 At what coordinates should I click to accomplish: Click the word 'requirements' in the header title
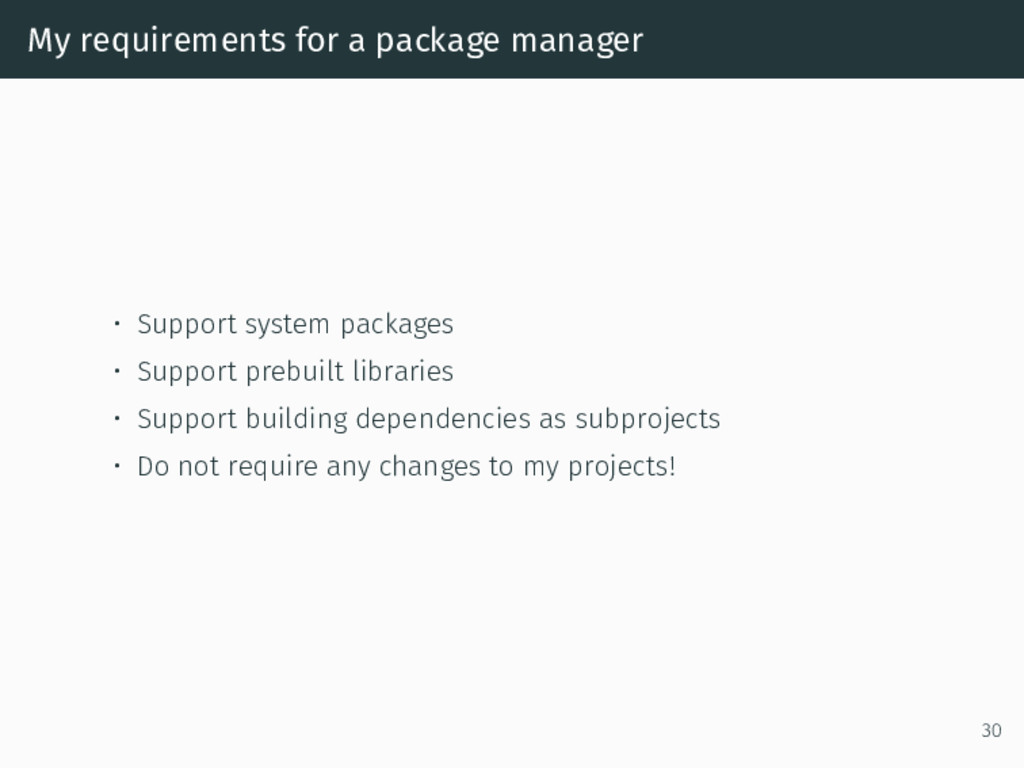[183, 42]
